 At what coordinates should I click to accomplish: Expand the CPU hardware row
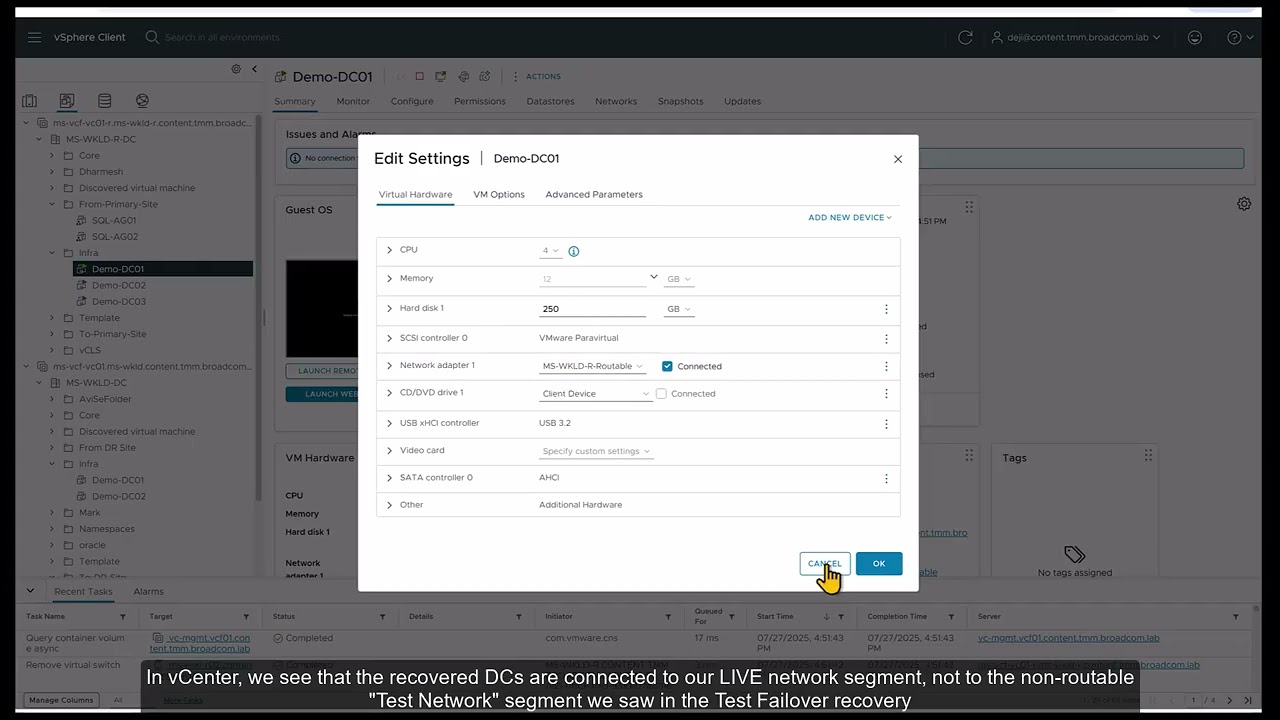tap(390, 250)
